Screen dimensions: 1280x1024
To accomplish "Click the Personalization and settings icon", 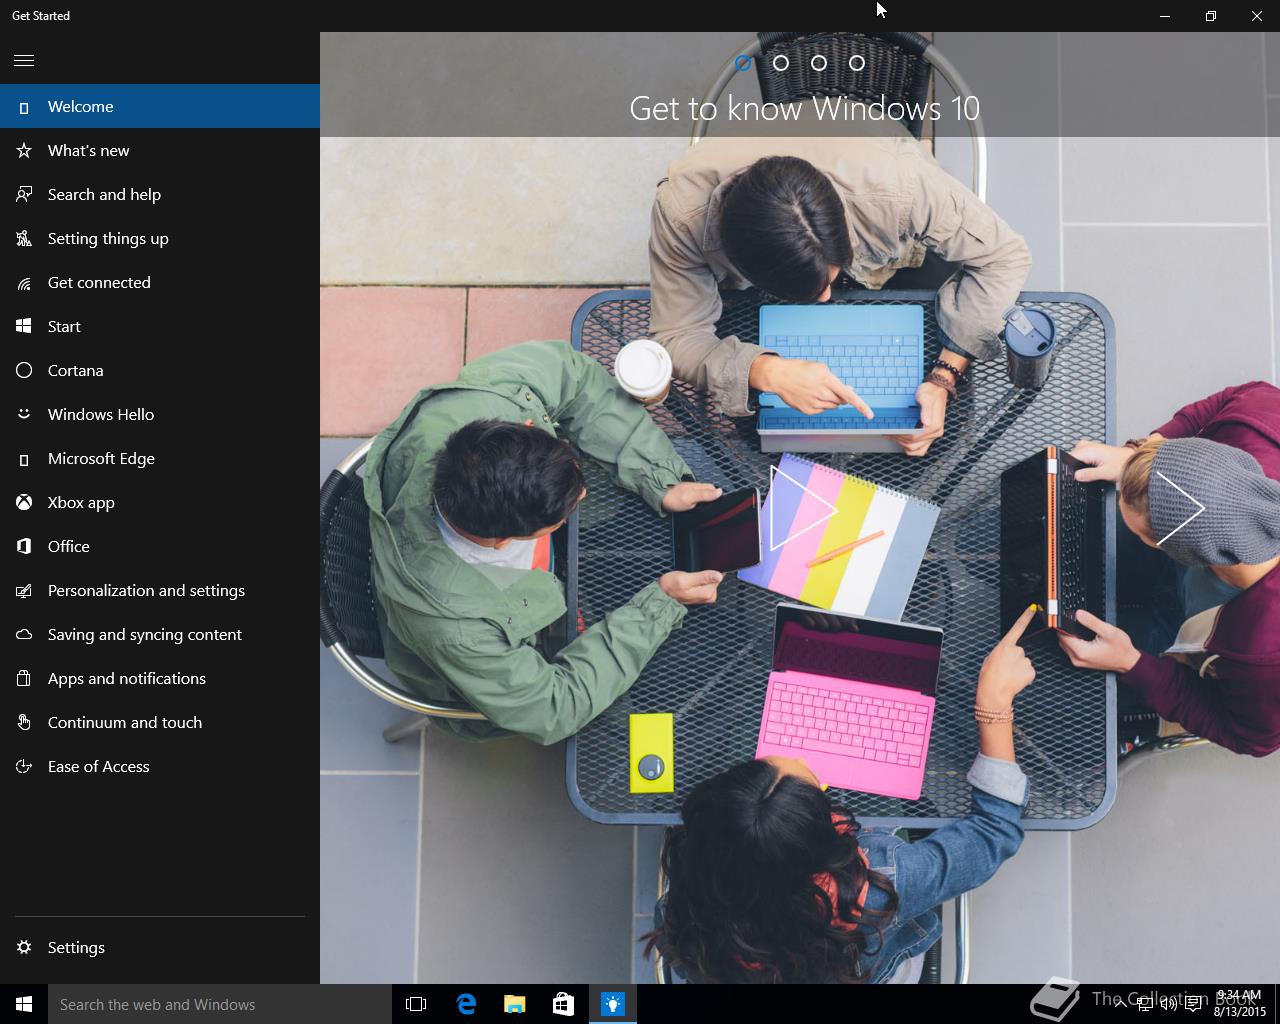I will [24, 591].
